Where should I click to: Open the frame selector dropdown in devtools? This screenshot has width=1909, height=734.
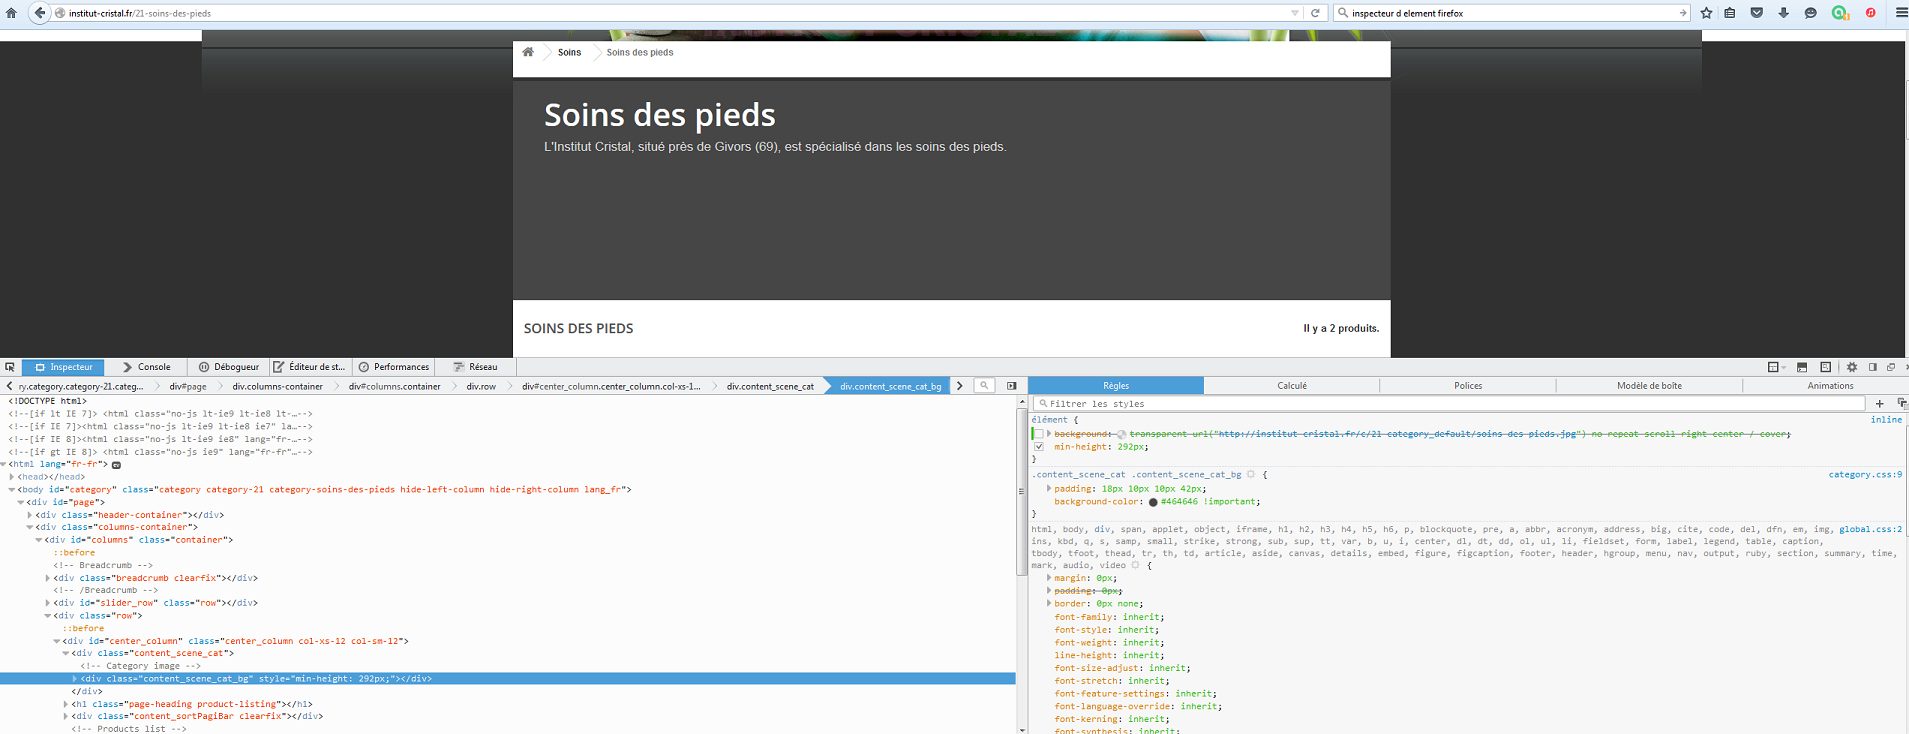[x=1776, y=367]
